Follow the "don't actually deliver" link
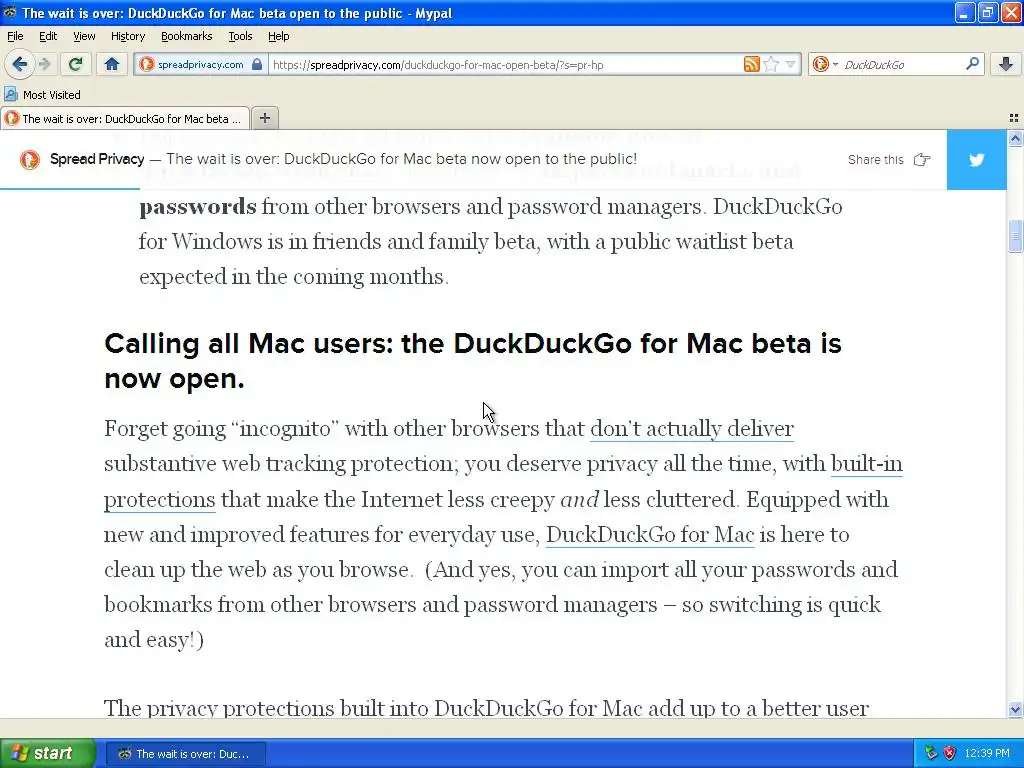Screen dimensions: 1024x768 click(692, 428)
